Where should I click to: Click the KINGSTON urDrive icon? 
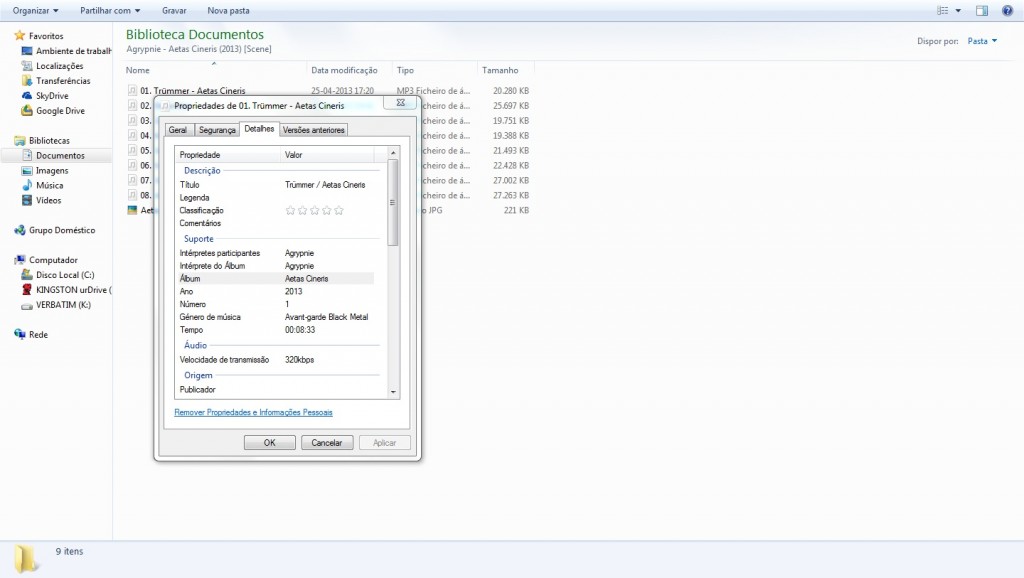[27, 289]
